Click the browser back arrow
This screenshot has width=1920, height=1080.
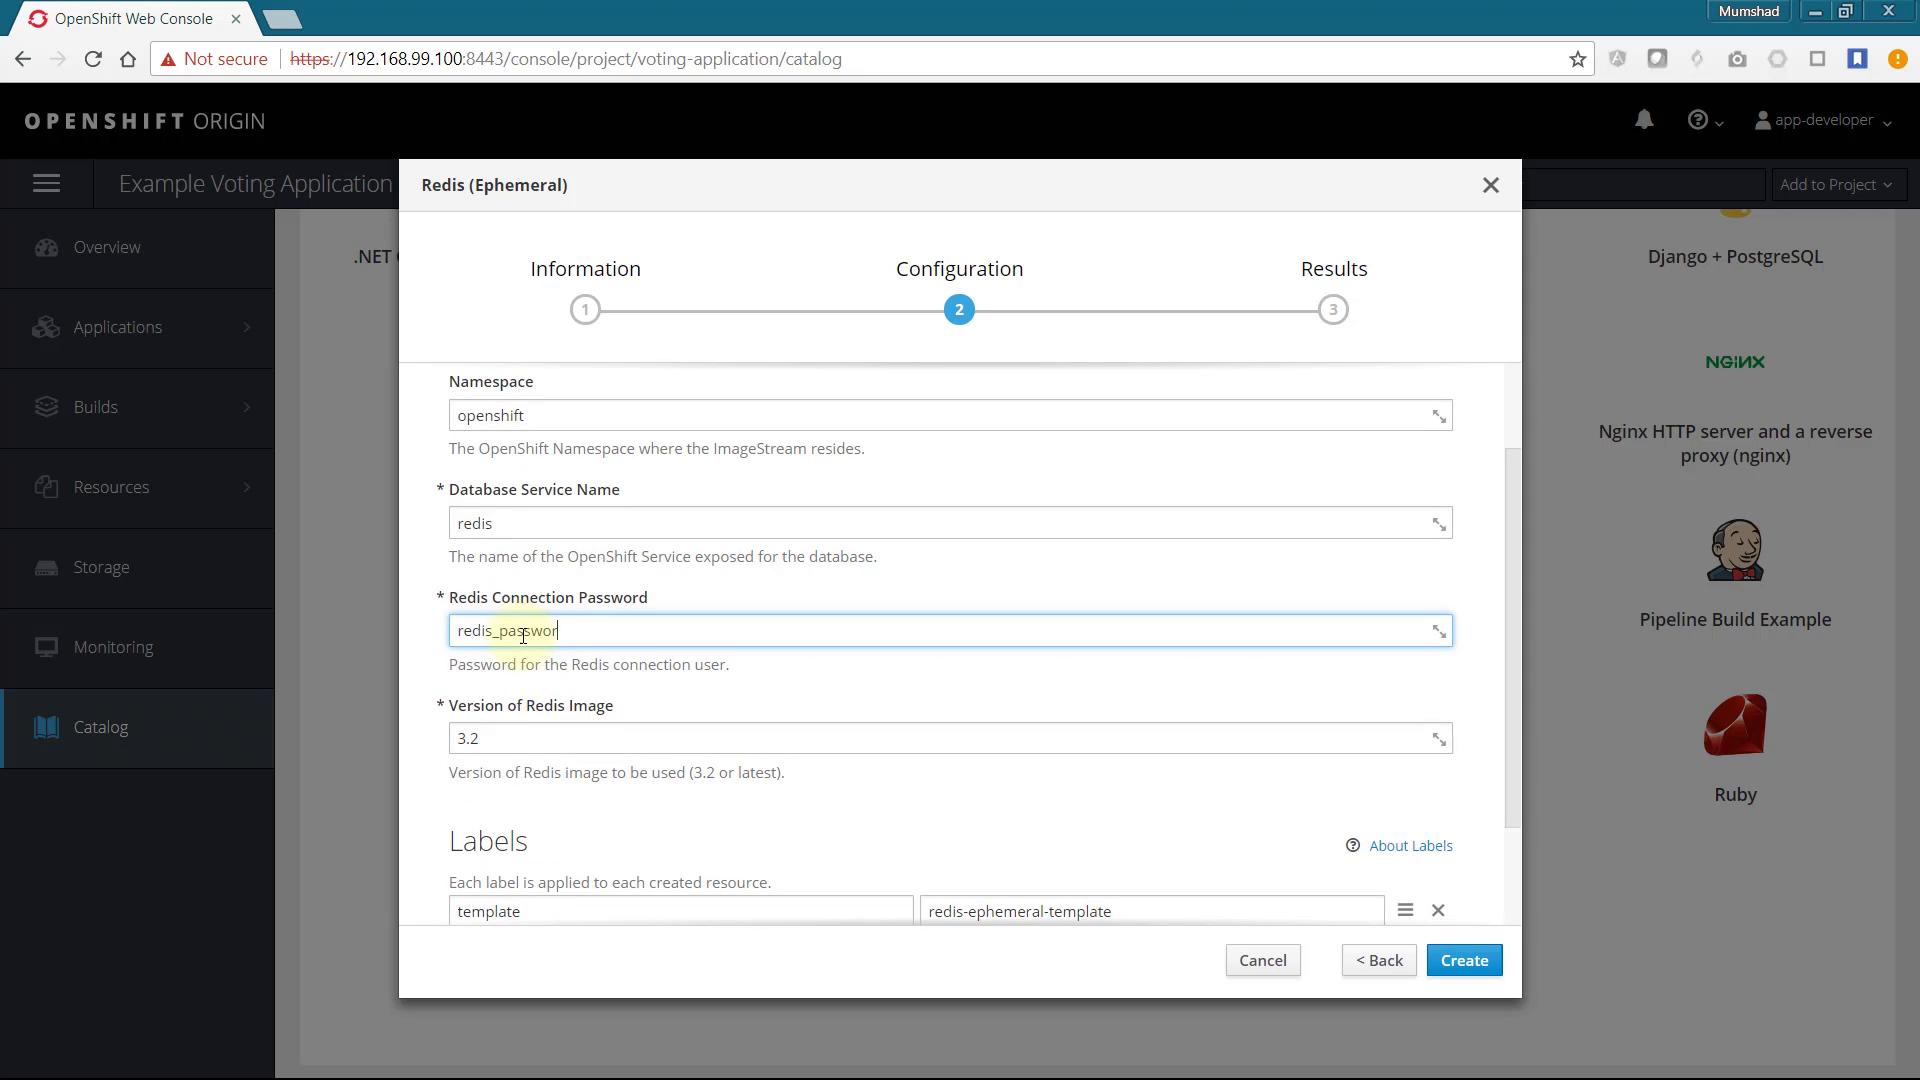23,59
